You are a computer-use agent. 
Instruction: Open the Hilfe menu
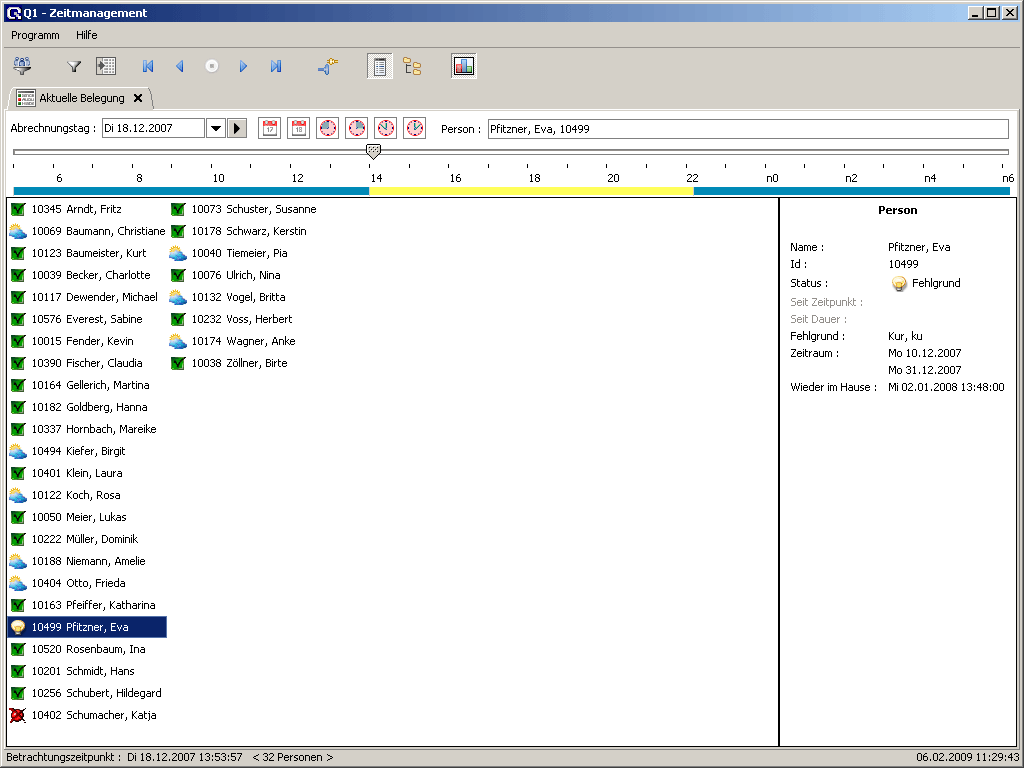coord(87,35)
